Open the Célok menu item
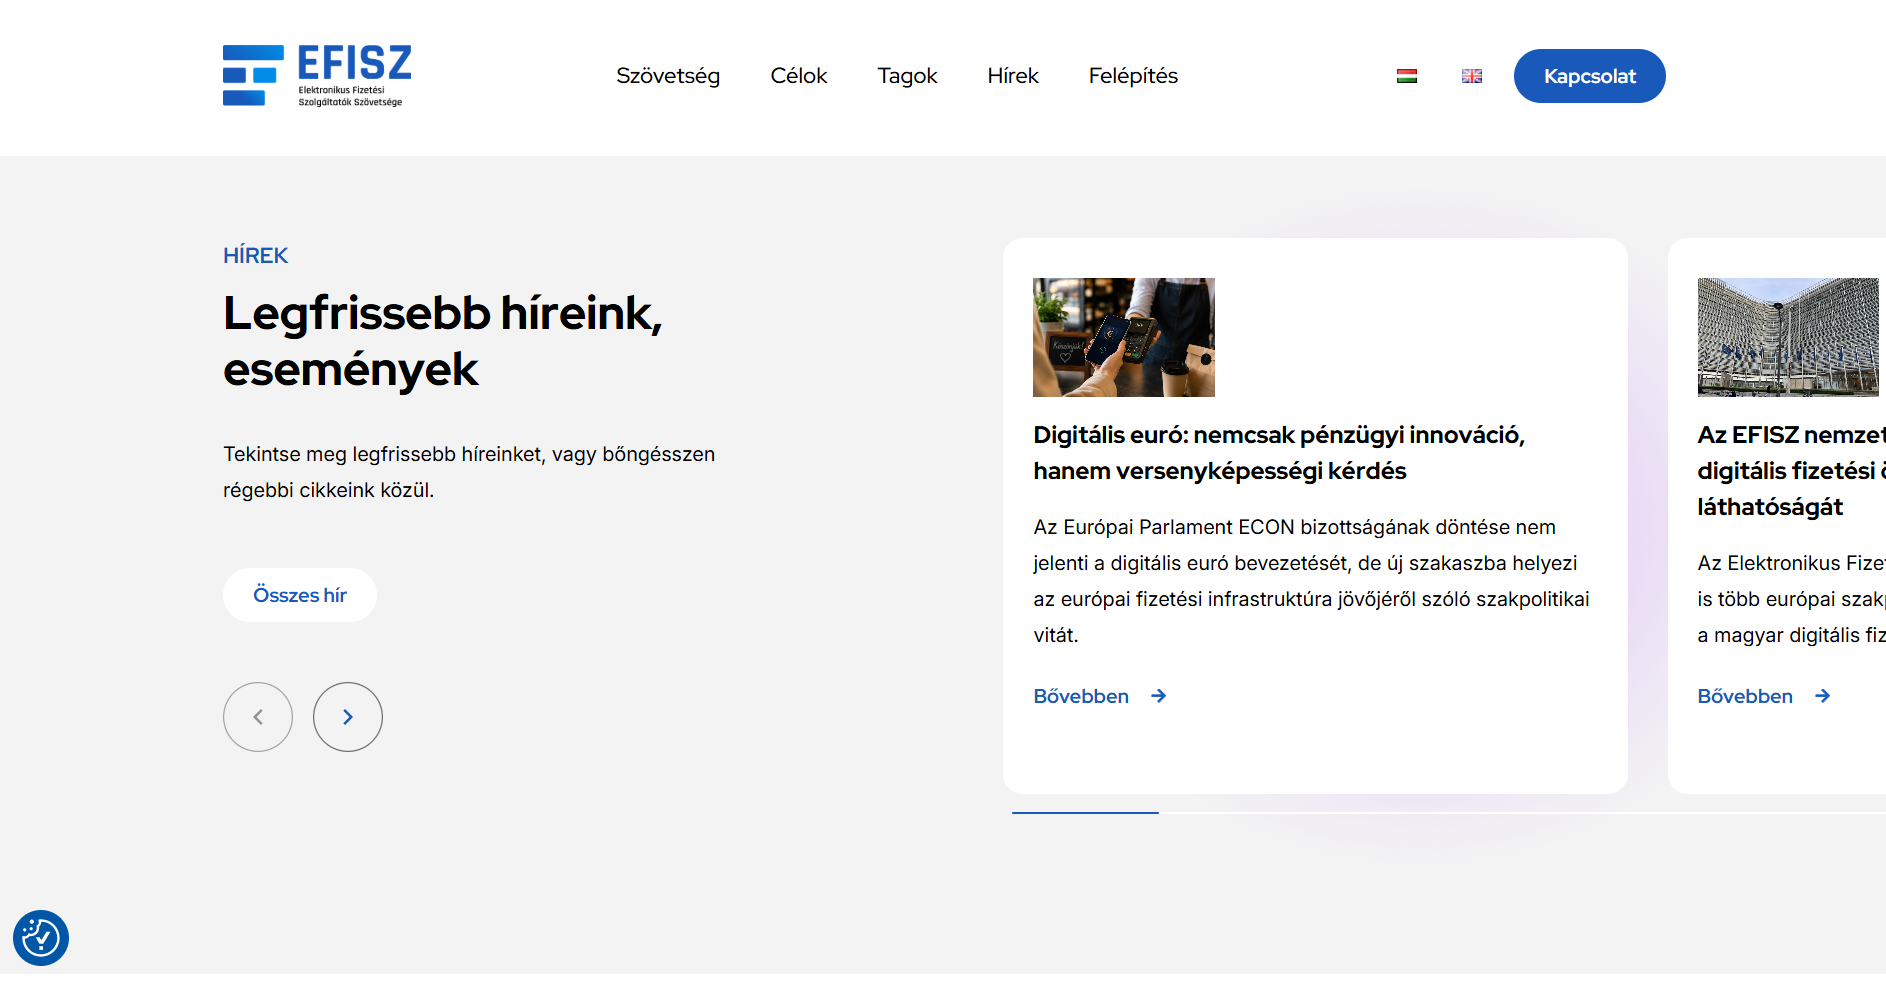 pos(799,76)
